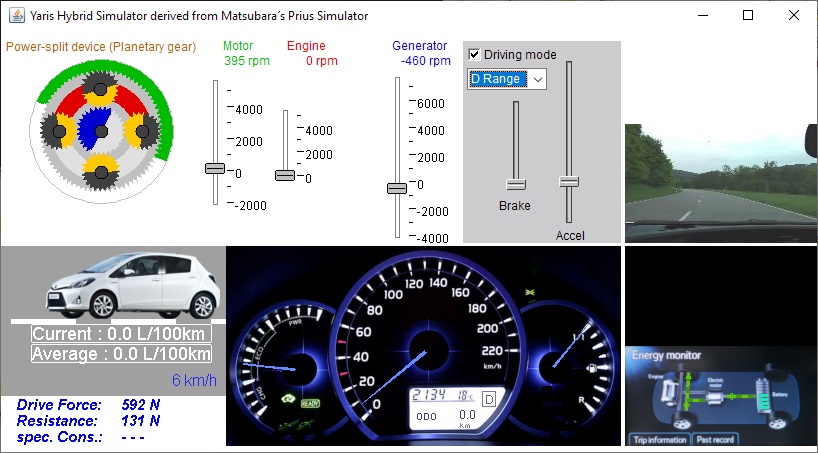Click the green EV car indicator icon
This screenshot has width=818, height=453.
tap(287, 400)
